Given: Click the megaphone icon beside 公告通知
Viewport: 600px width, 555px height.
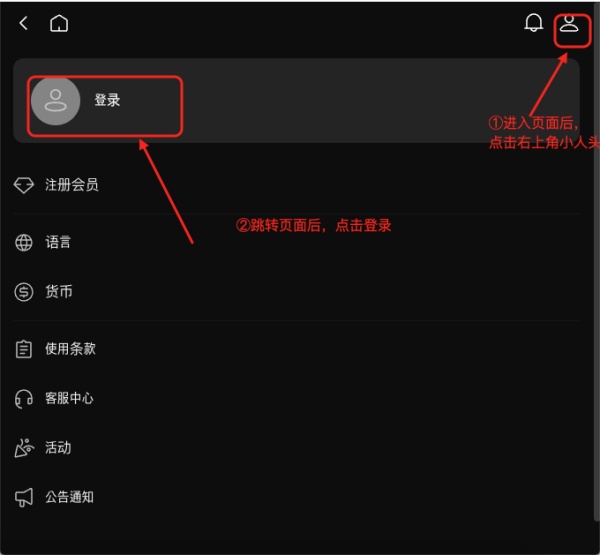Looking at the screenshot, I should (24, 497).
